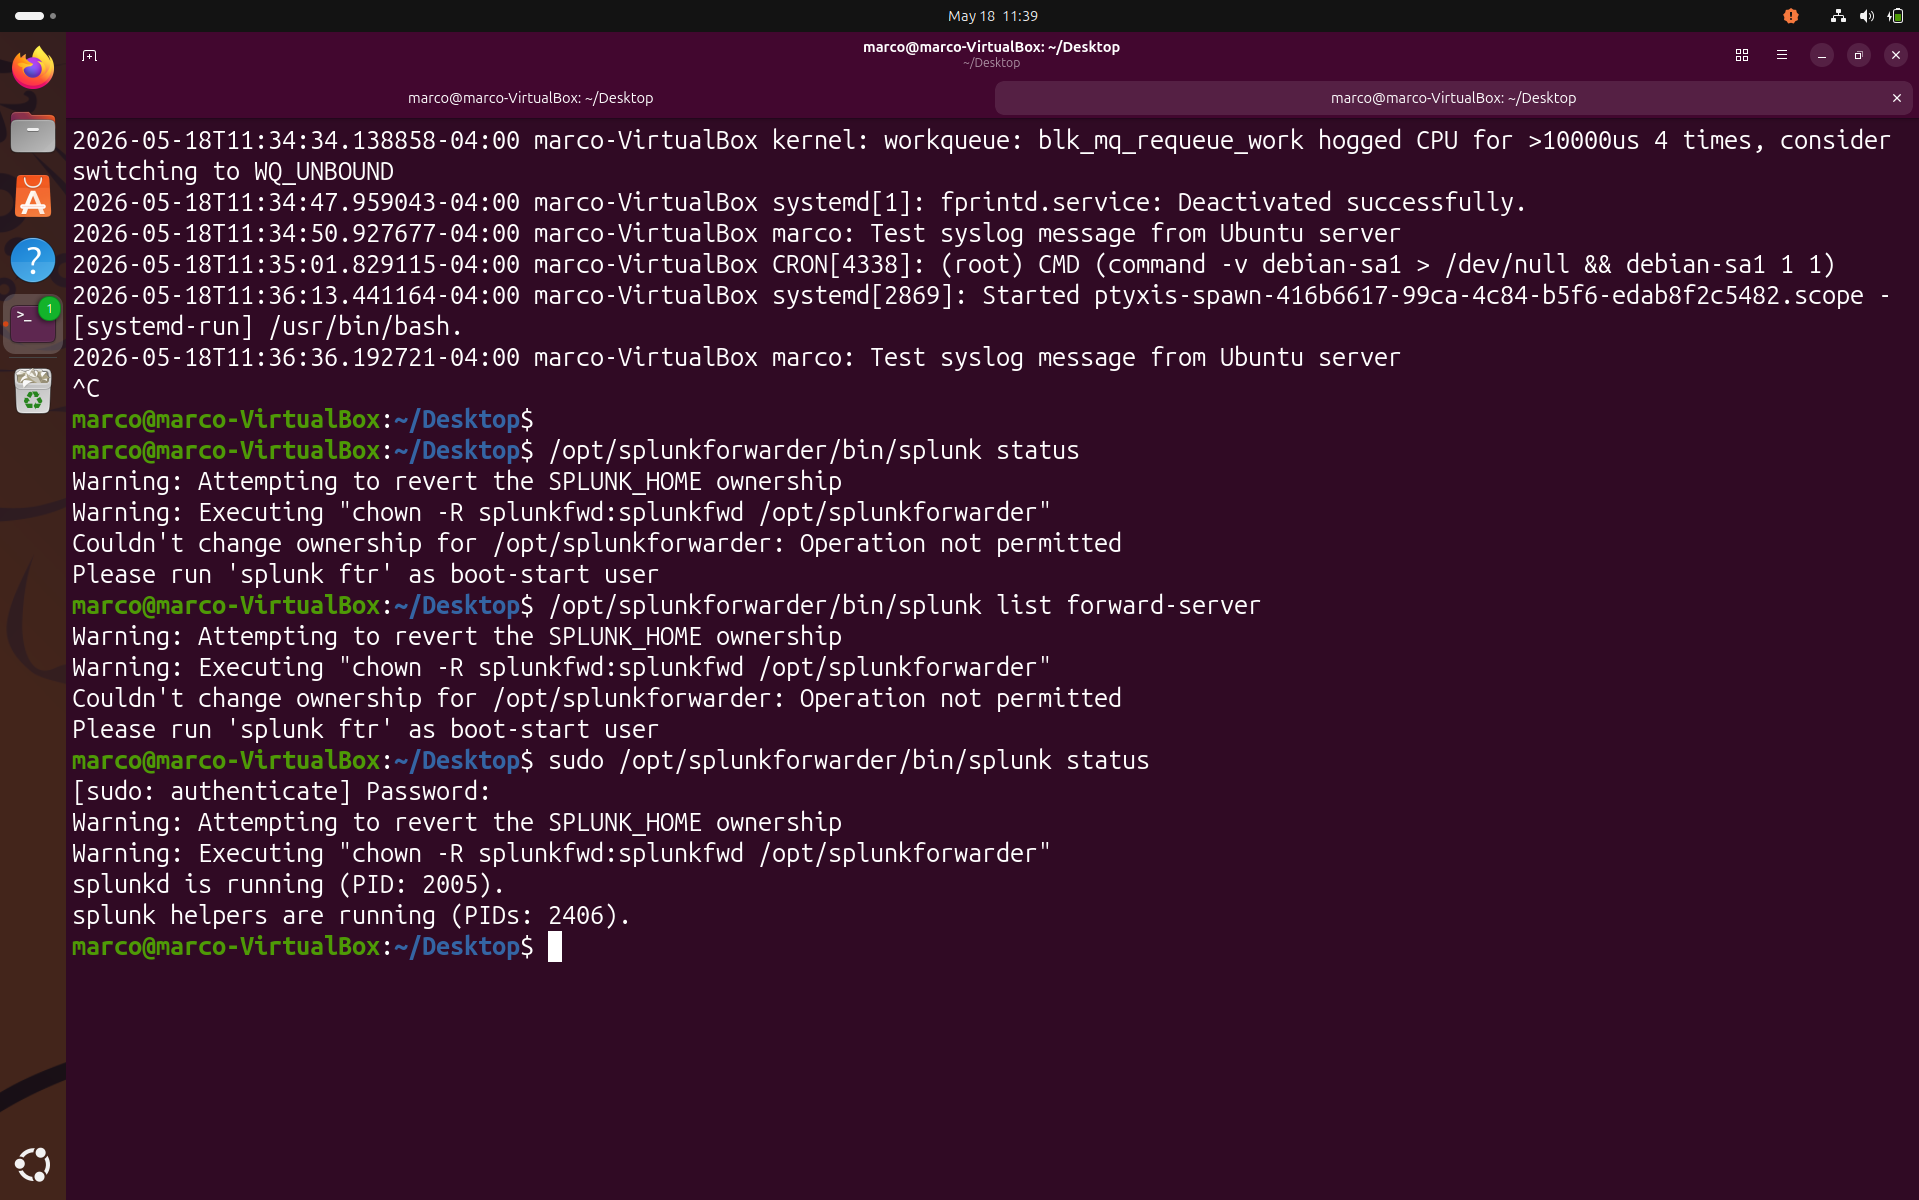The image size is (1919, 1200).
Task: Click the '[sudo: authenticate] Password:' line
Action: pyautogui.click(x=281, y=791)
